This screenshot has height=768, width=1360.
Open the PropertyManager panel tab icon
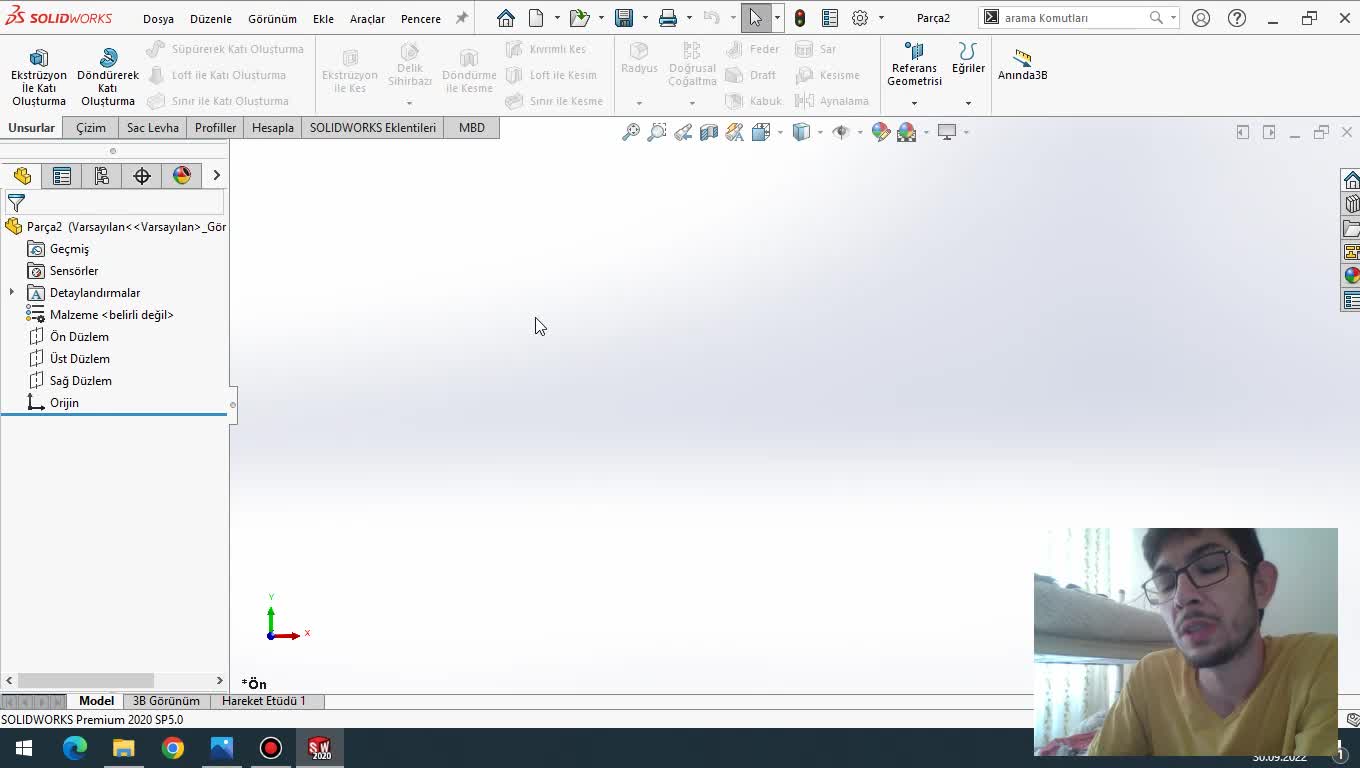click(62, 176)
